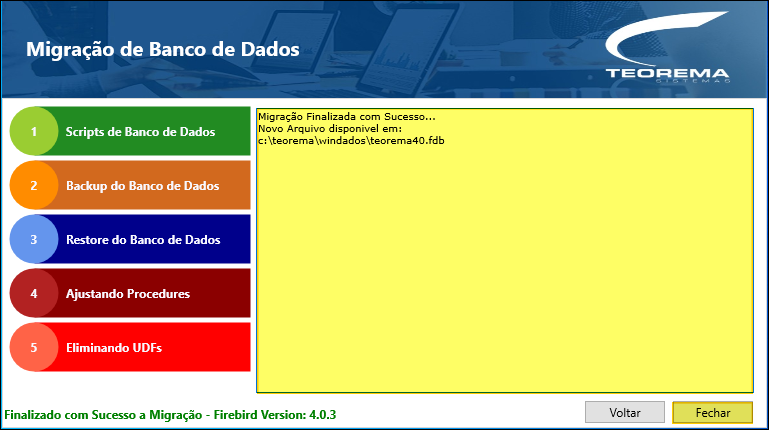Click the step 2 orange circle
This screenshot has width=769, height=430.
click(34, 185)
